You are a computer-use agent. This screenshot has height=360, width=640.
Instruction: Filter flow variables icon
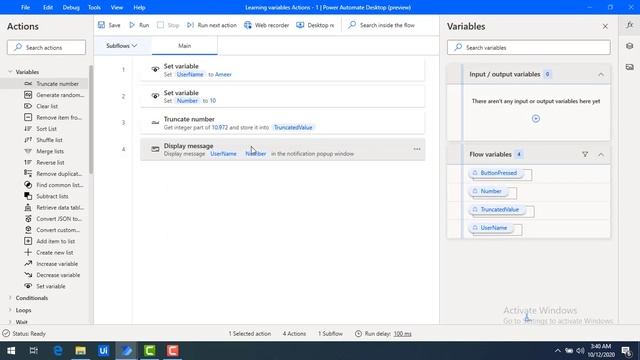click(585, 154)
